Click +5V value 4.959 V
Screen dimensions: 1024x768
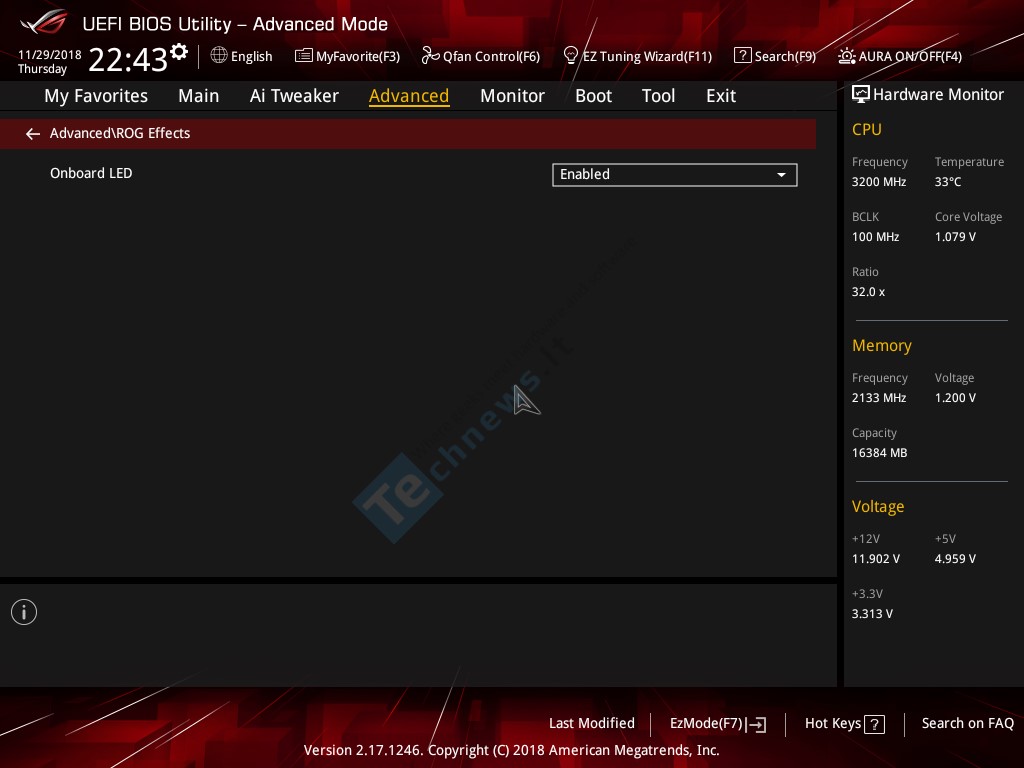[955, 559]
